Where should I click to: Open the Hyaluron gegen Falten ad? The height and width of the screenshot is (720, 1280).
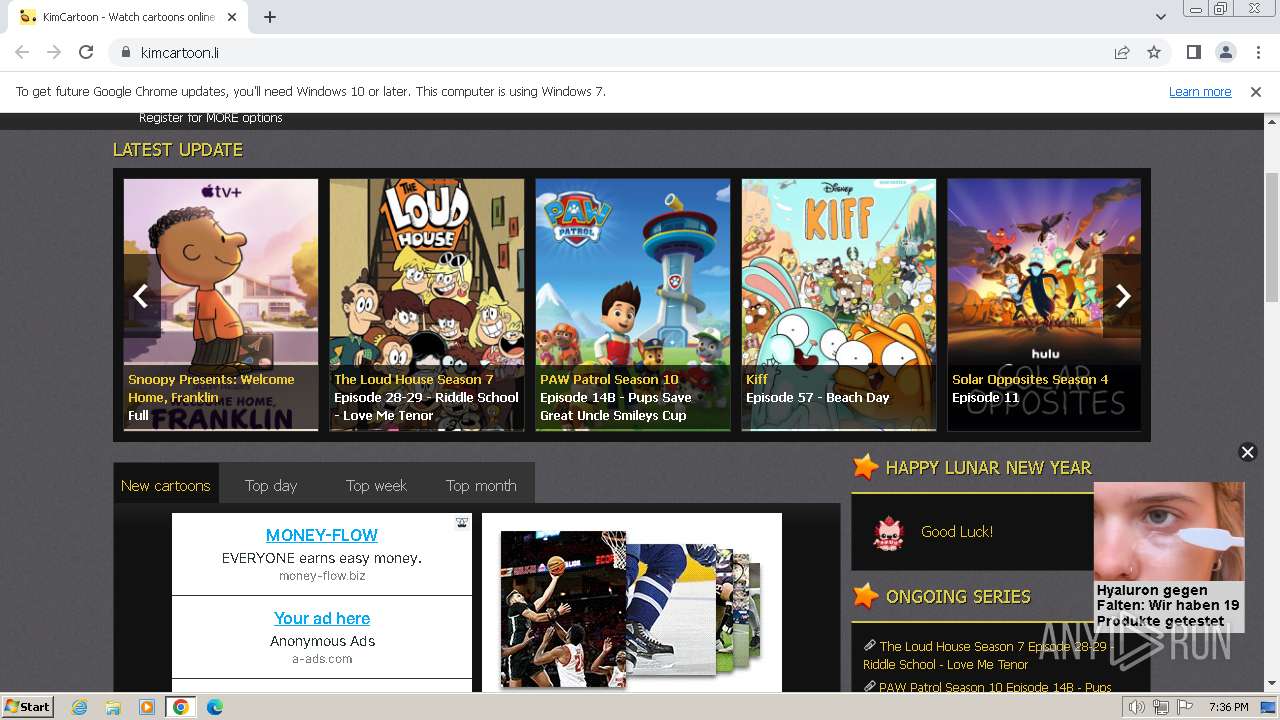1169,557
